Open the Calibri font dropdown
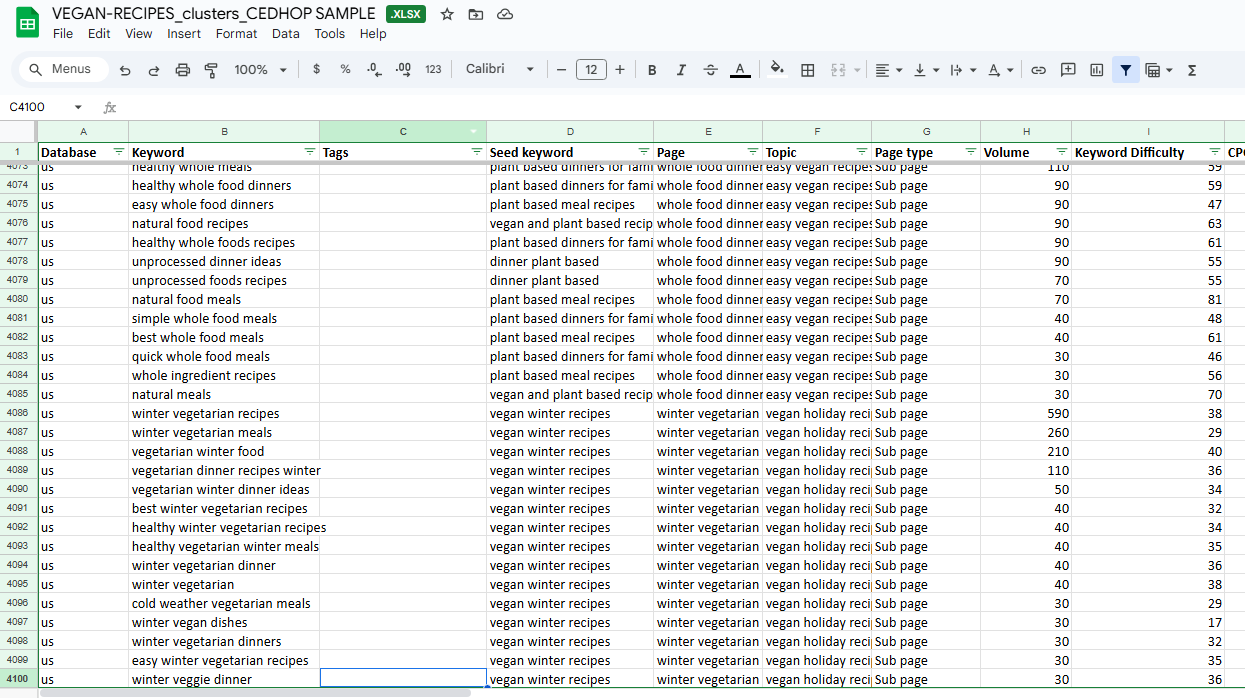The height and width of the screenshot is (698, 1245). (x=500, y=70)
